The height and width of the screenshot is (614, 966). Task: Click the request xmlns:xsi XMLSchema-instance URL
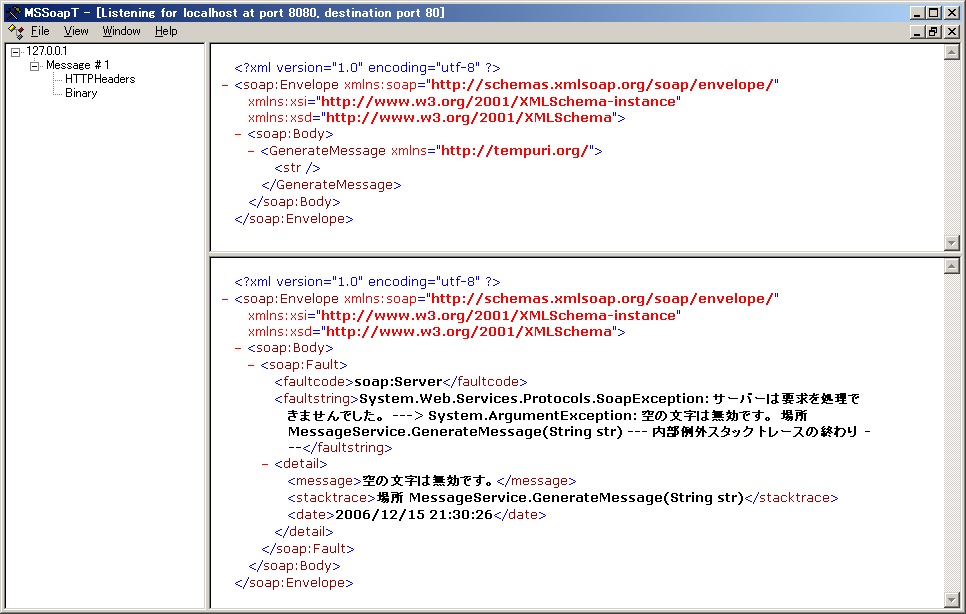point(498,102)
